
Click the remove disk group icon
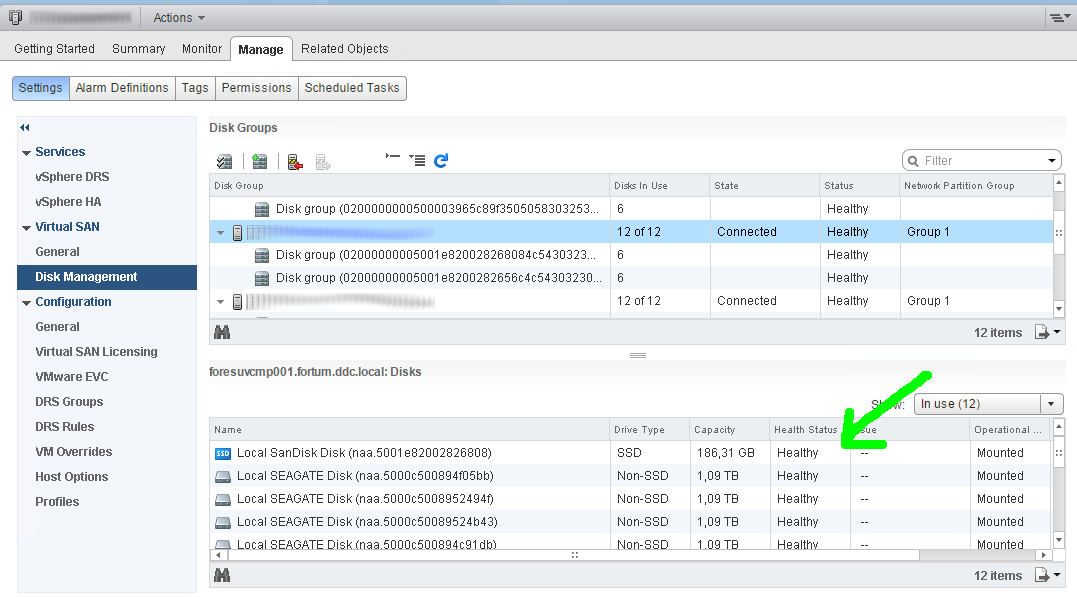295,161
